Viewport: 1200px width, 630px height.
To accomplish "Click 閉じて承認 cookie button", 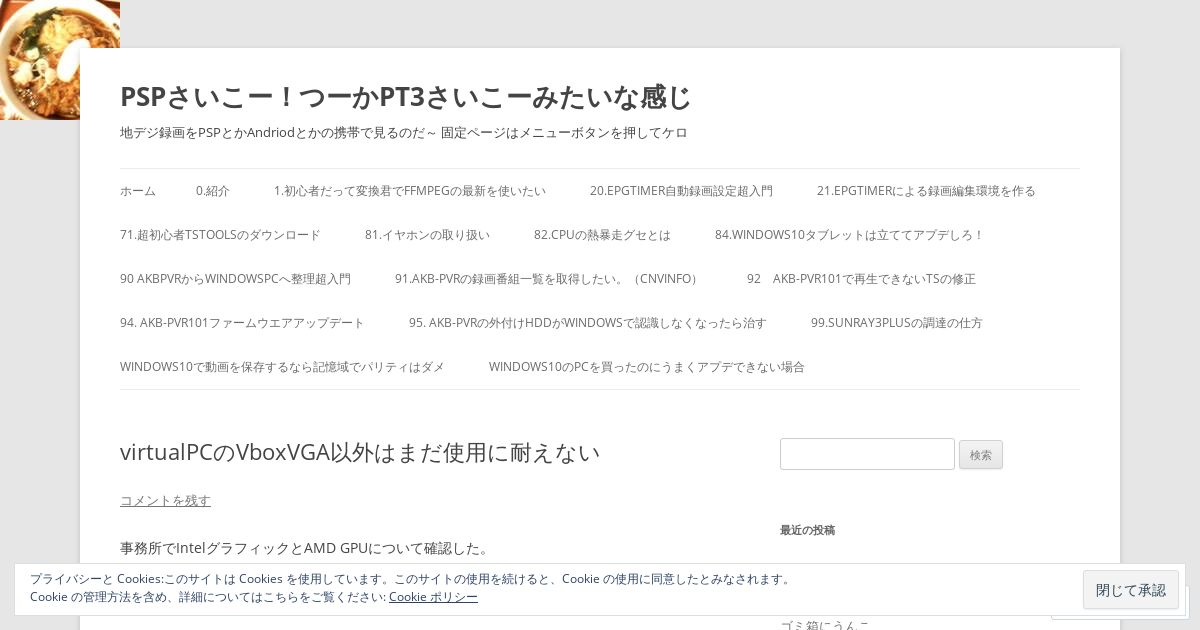I will [1131, 590].
